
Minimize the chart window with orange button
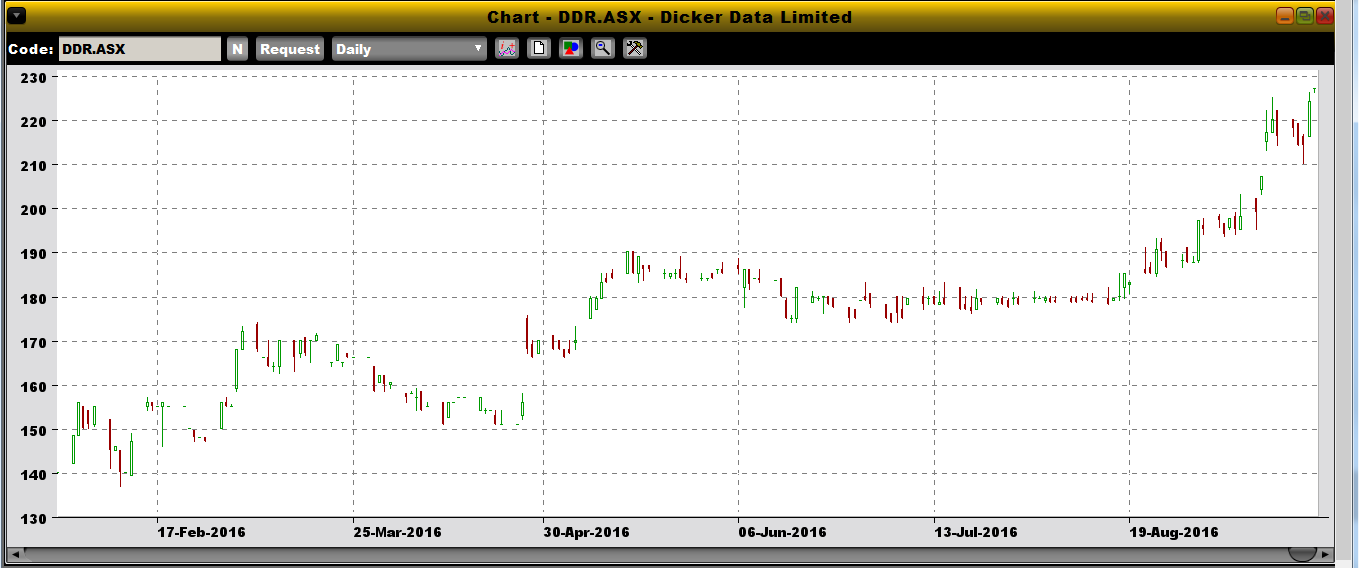(1286, 16)
